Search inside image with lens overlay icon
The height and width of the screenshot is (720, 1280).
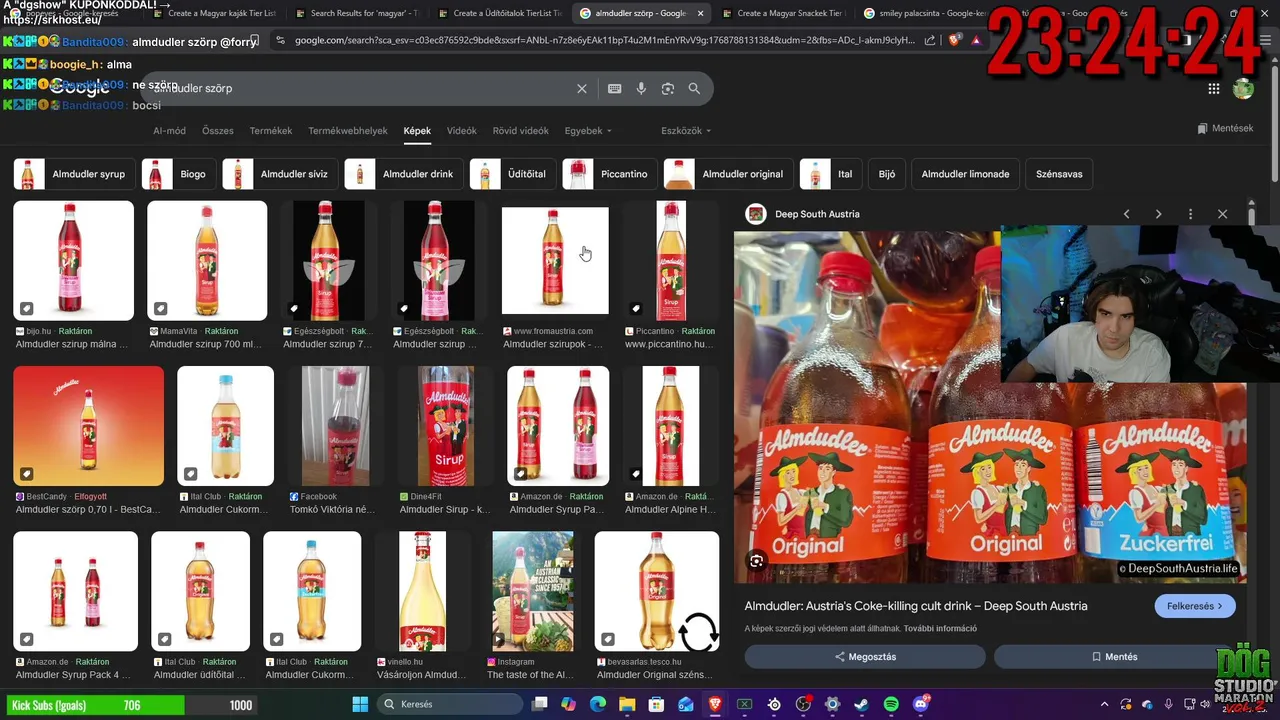point(757,561)
